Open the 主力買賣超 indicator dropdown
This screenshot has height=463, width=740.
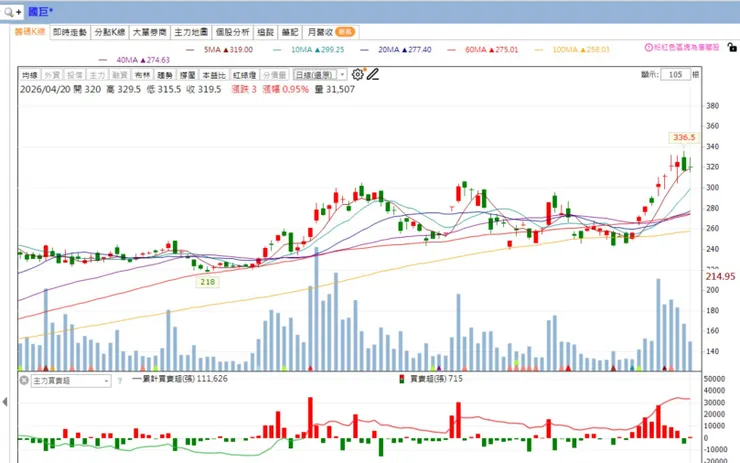(x=71, y=380)
